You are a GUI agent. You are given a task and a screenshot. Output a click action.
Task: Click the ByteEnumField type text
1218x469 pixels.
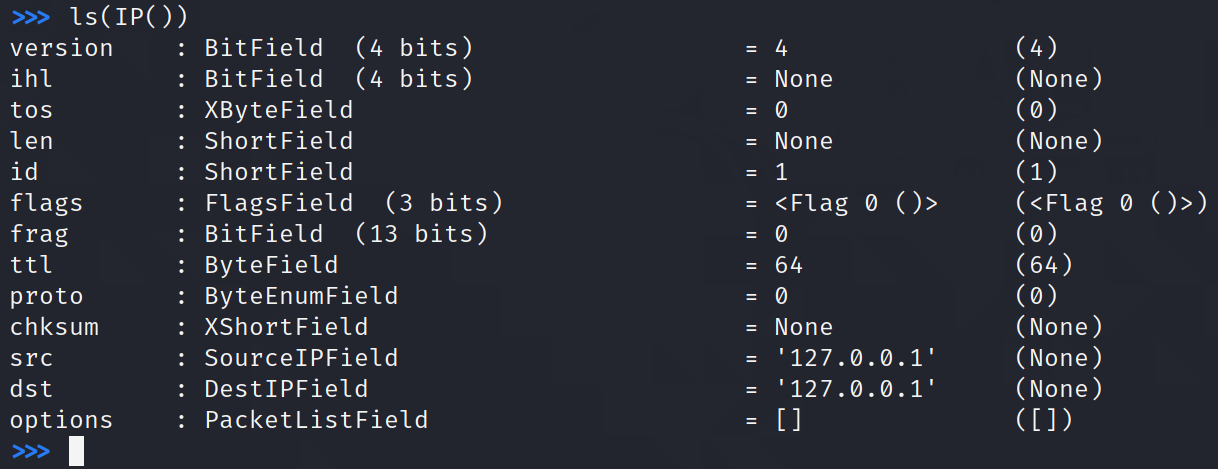point(301,296)
